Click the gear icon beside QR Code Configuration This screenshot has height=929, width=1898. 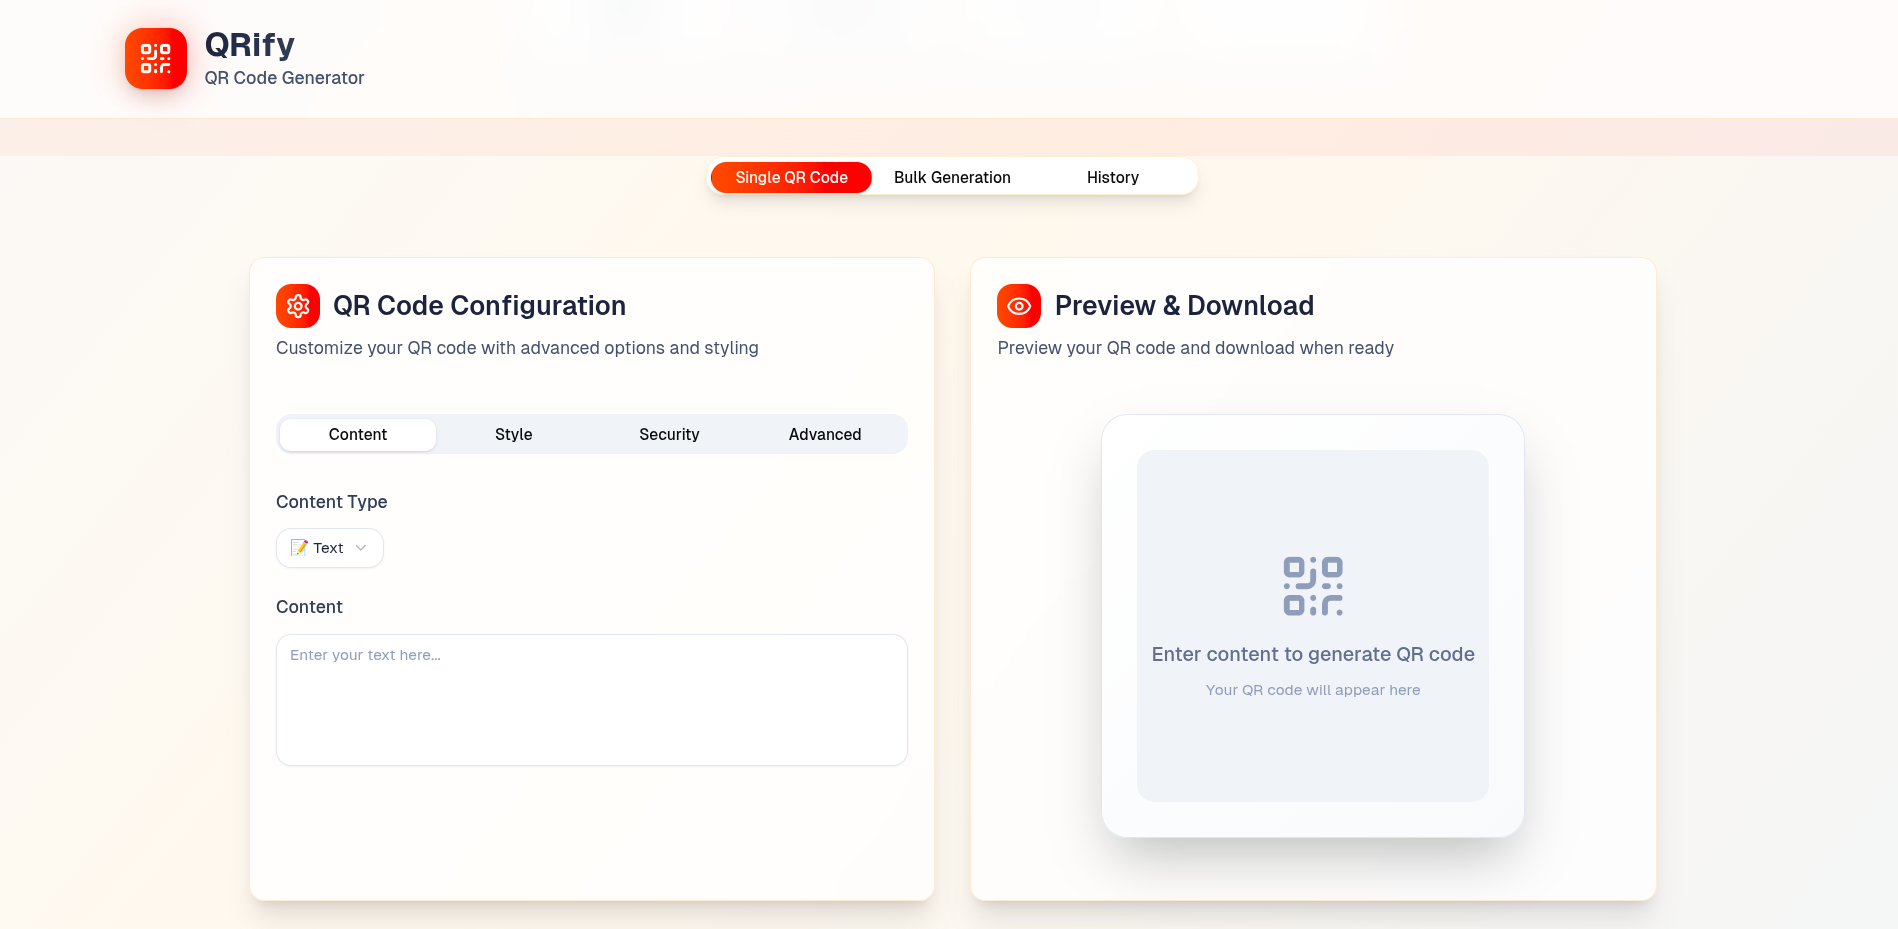point(298,306)
